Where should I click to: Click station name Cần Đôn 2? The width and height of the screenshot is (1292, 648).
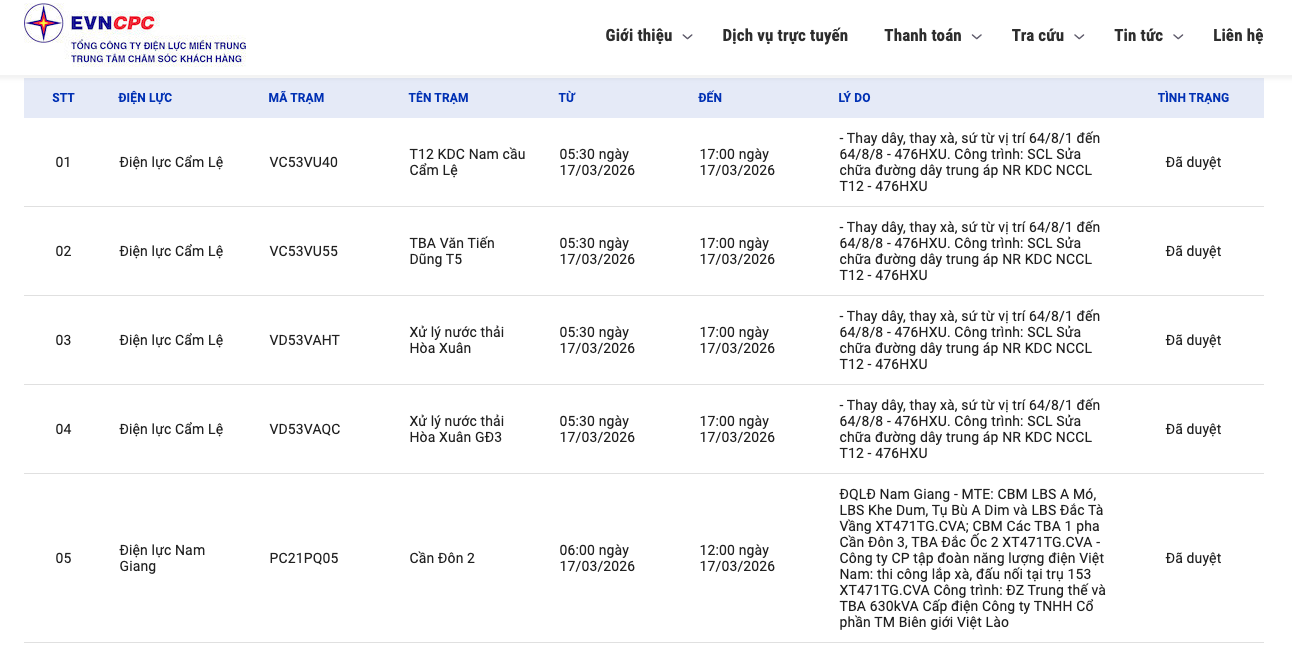pyautogui.click(x=442, y=558)
